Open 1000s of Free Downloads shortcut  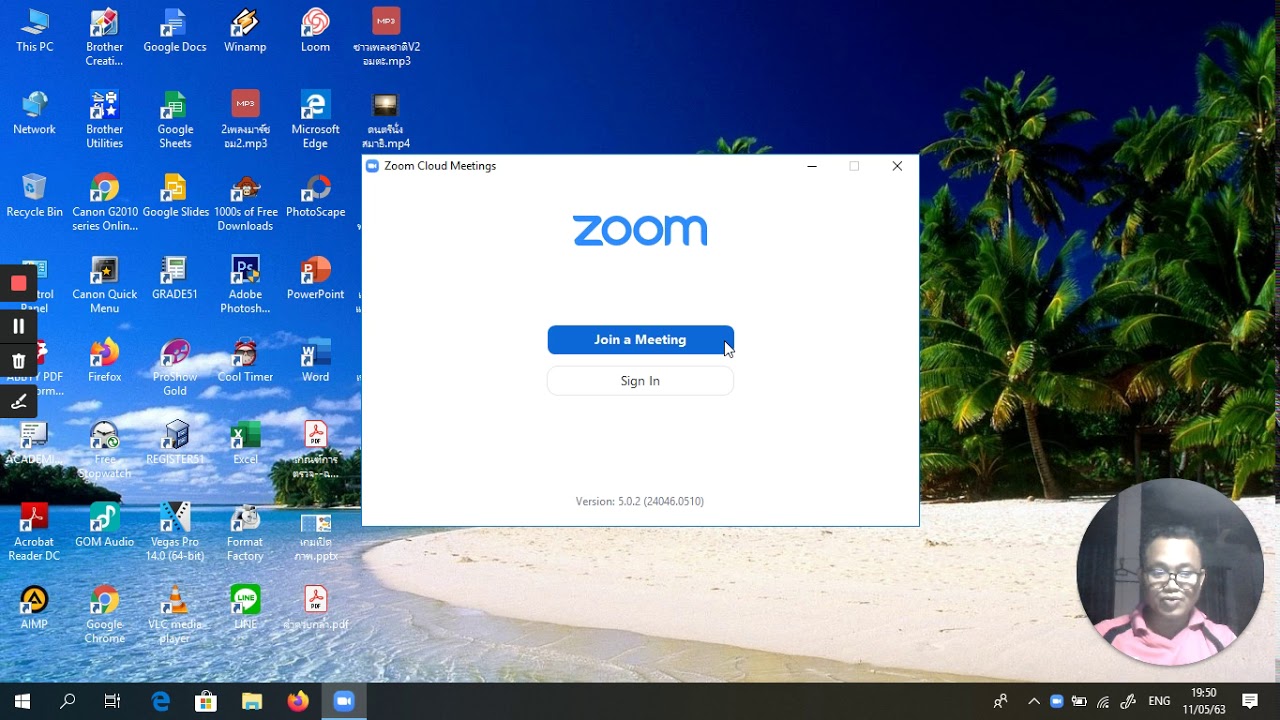coord(245,203)
